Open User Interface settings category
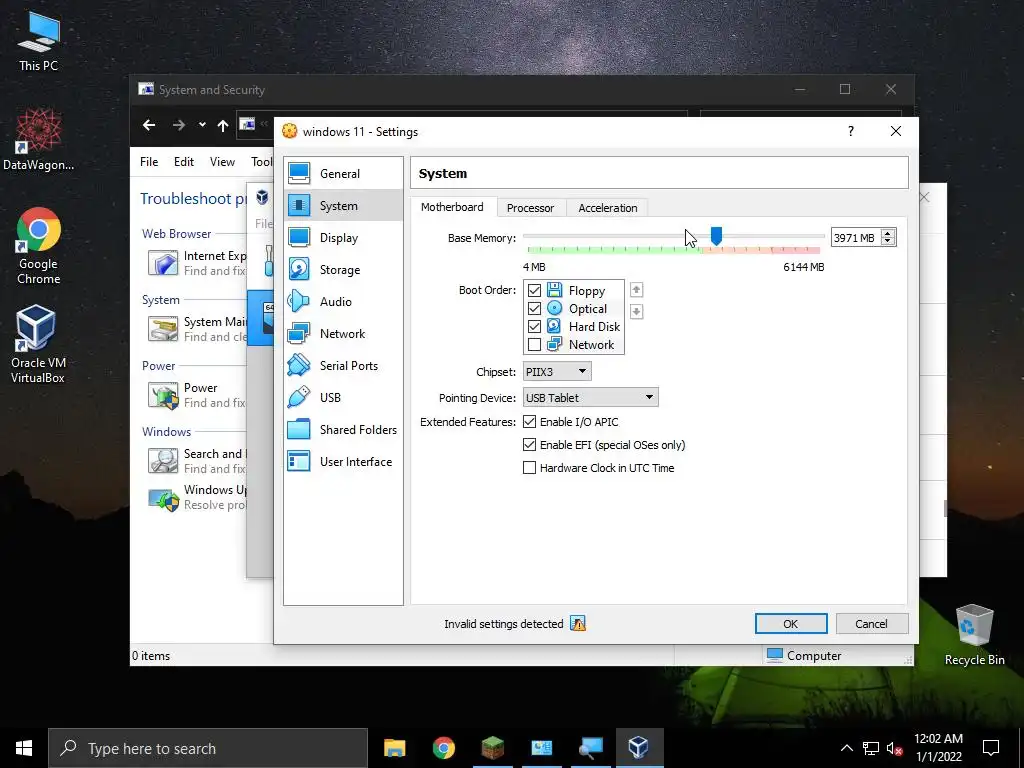1024x768 pixels. pos(343,462)
